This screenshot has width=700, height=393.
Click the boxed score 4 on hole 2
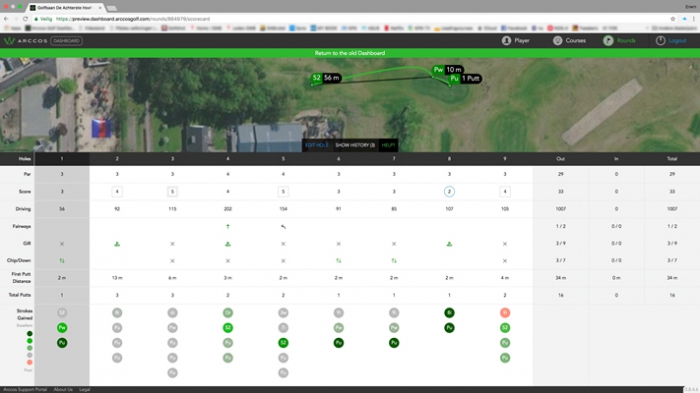pos(117,192)
